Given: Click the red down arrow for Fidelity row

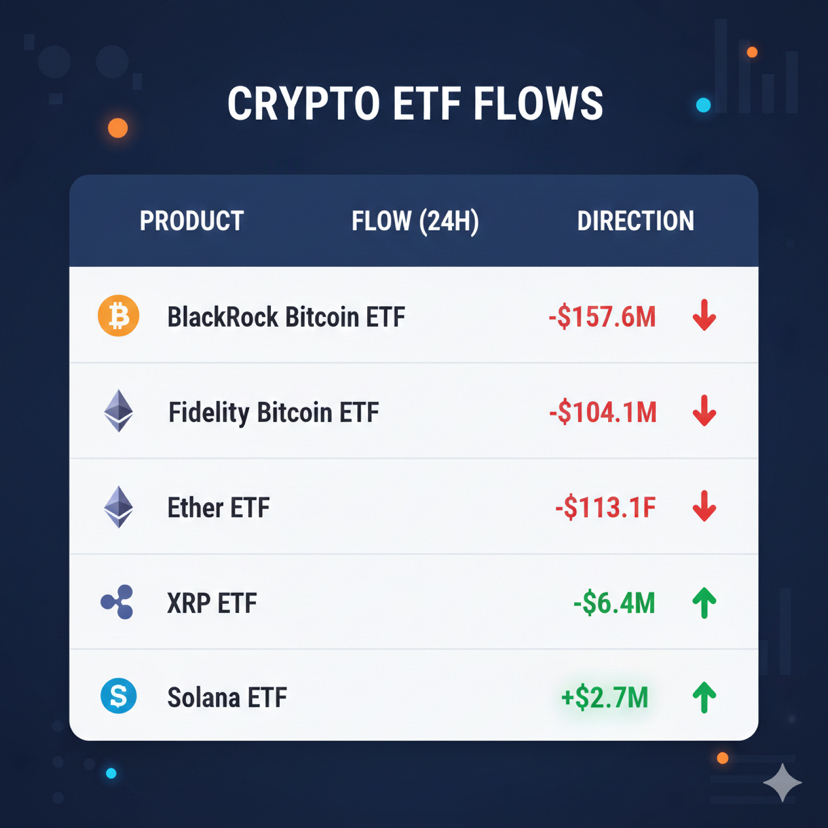Looking at the screenshot, I should (x=704, y=411).
